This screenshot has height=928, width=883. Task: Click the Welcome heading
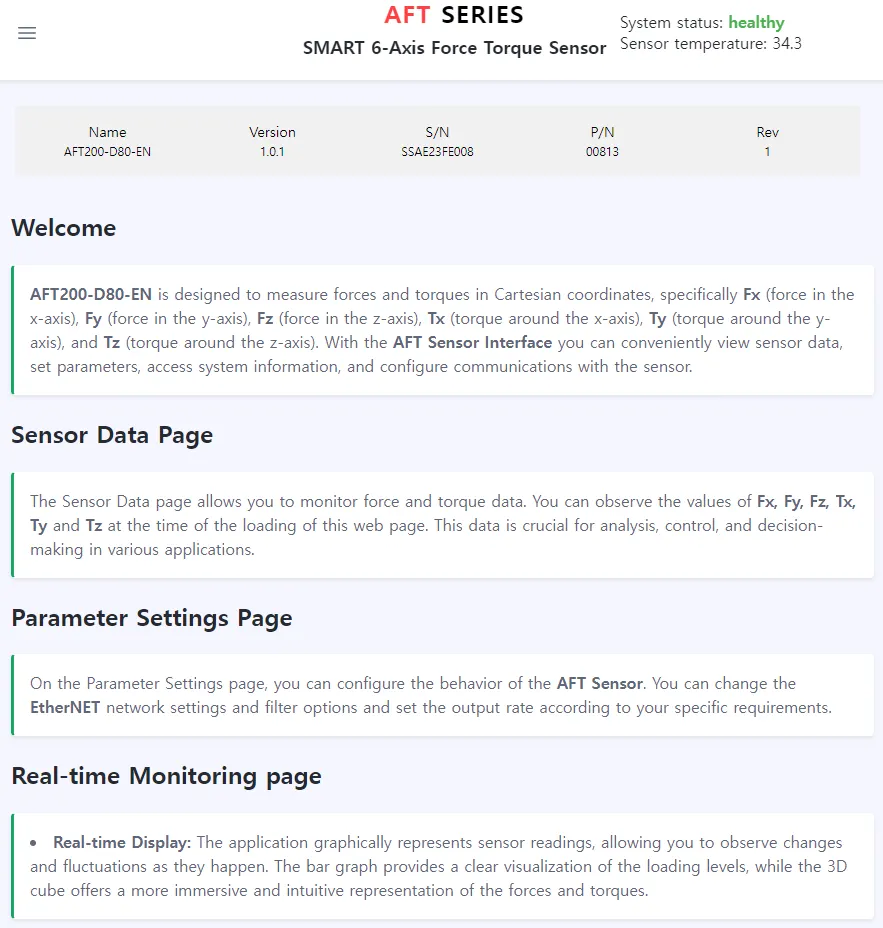click(64, 228)
